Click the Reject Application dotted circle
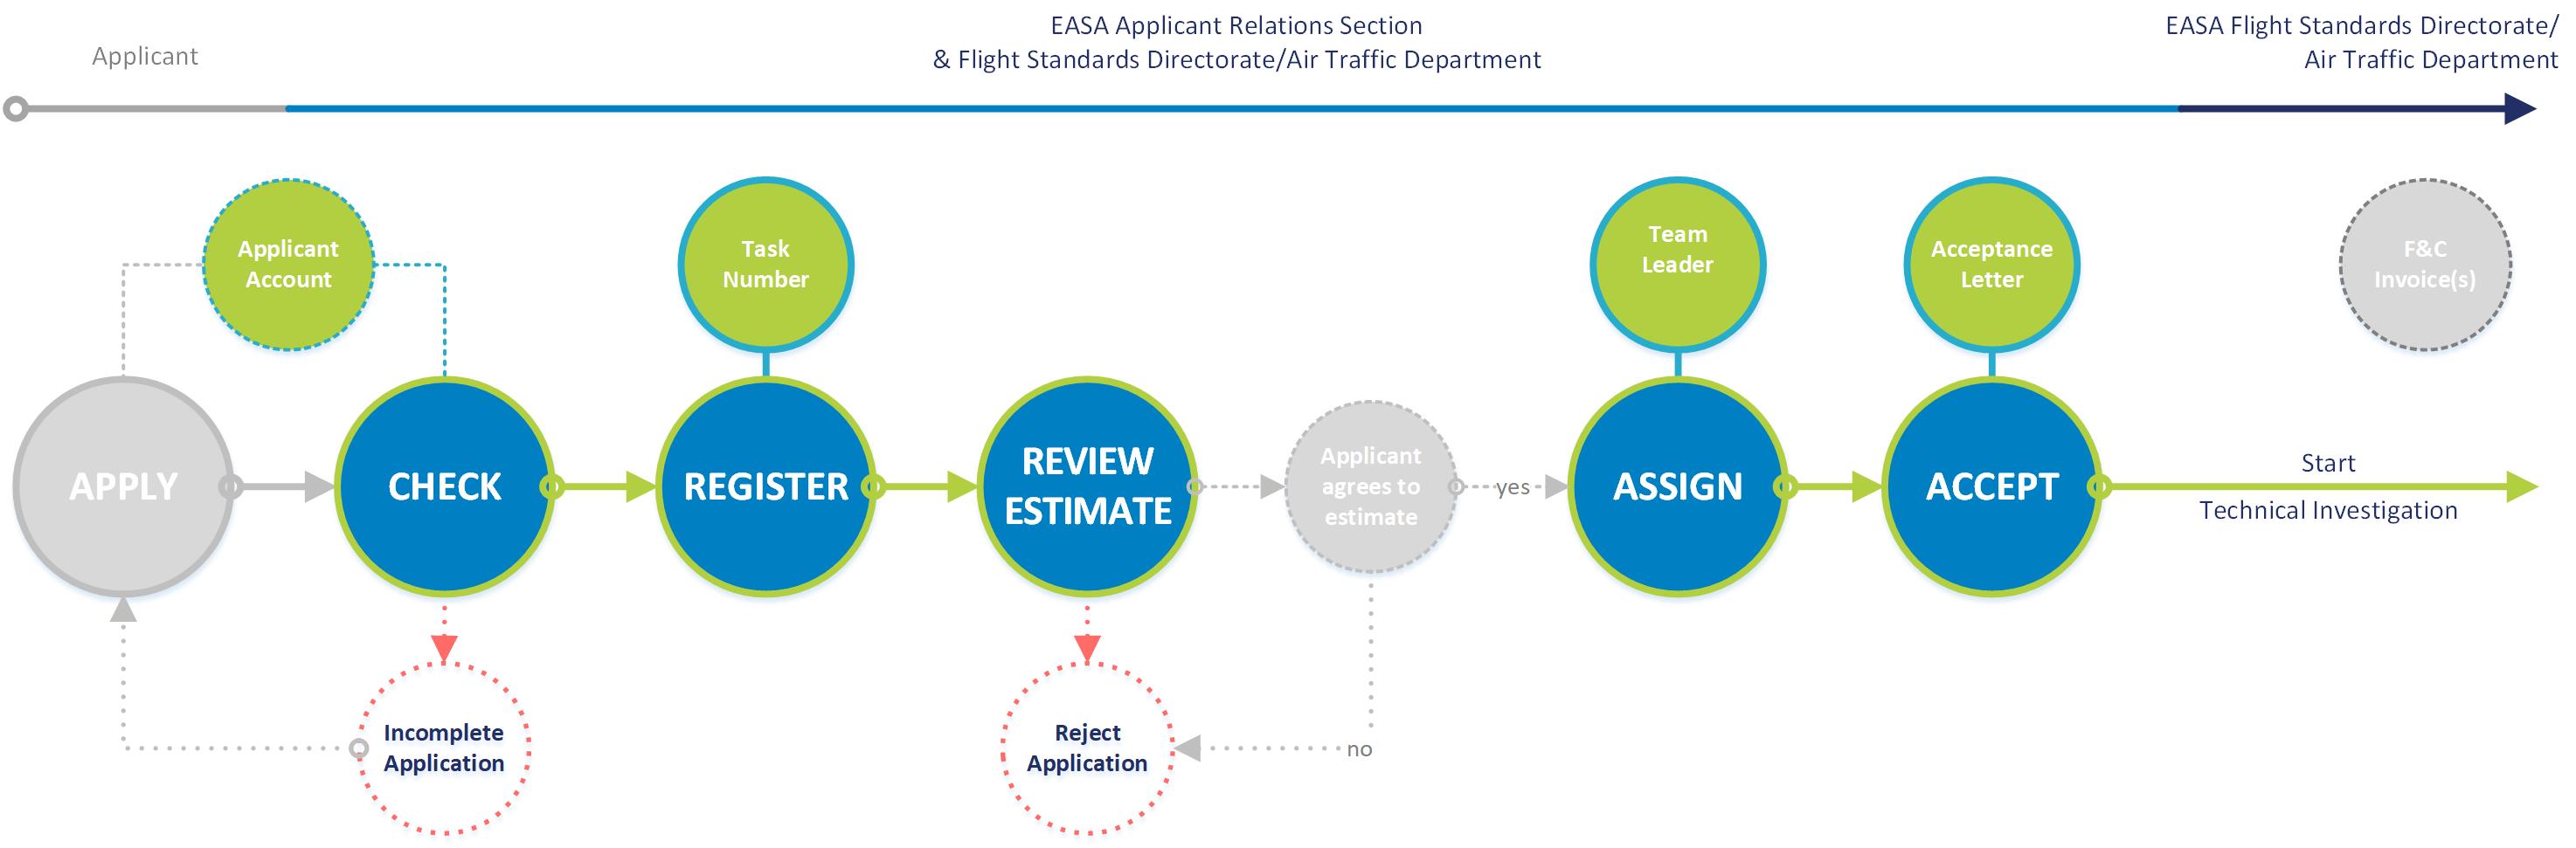2576x848 pixels. pos(1087,748)
